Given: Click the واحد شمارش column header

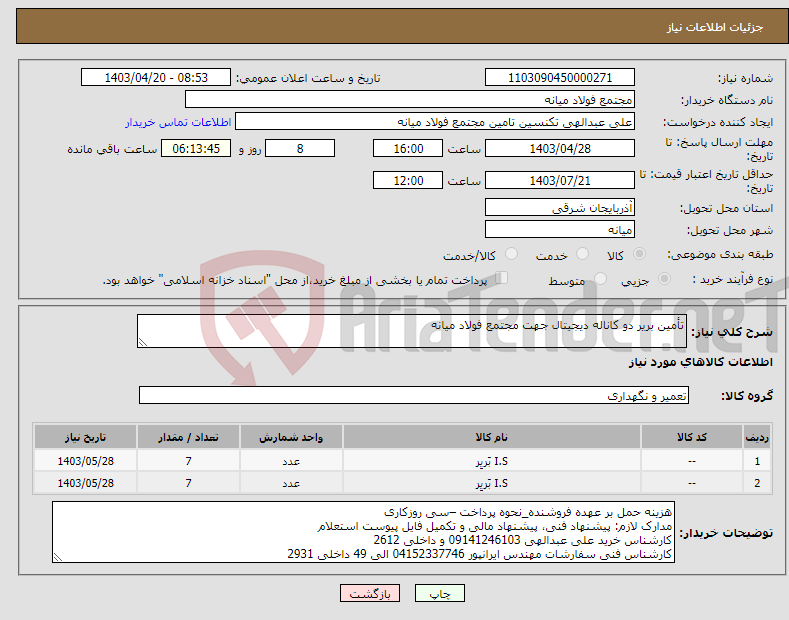Looking at the screenshot, I should [x=291, y=437].
